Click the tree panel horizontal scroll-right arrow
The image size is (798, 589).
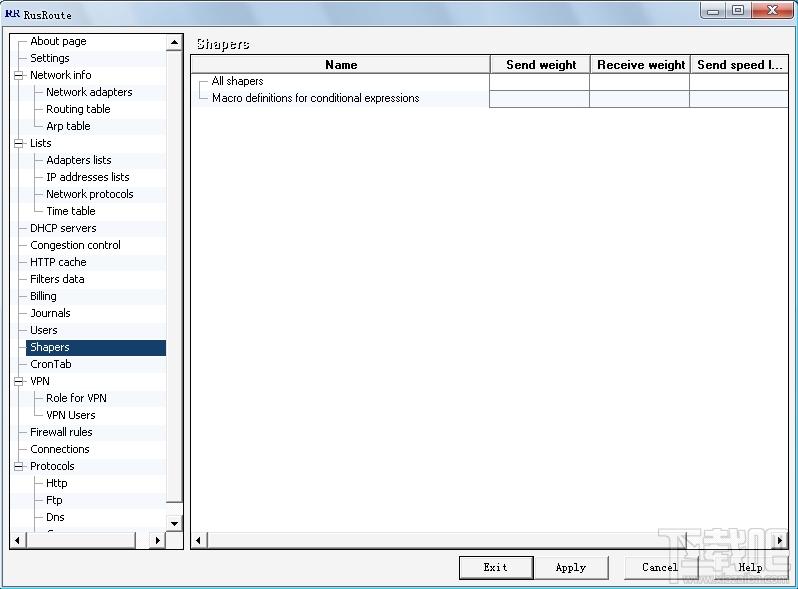pyautogui.click(x=157, y=540)
